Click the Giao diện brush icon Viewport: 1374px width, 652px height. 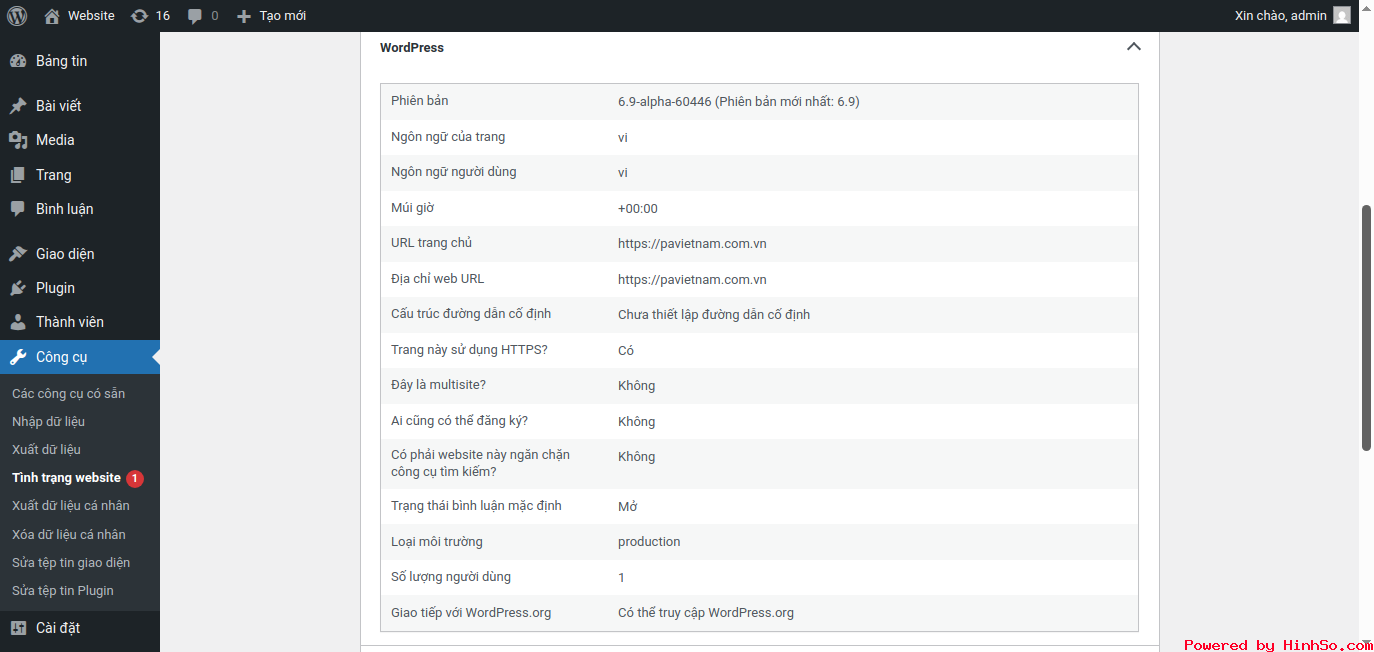point(18,254)
